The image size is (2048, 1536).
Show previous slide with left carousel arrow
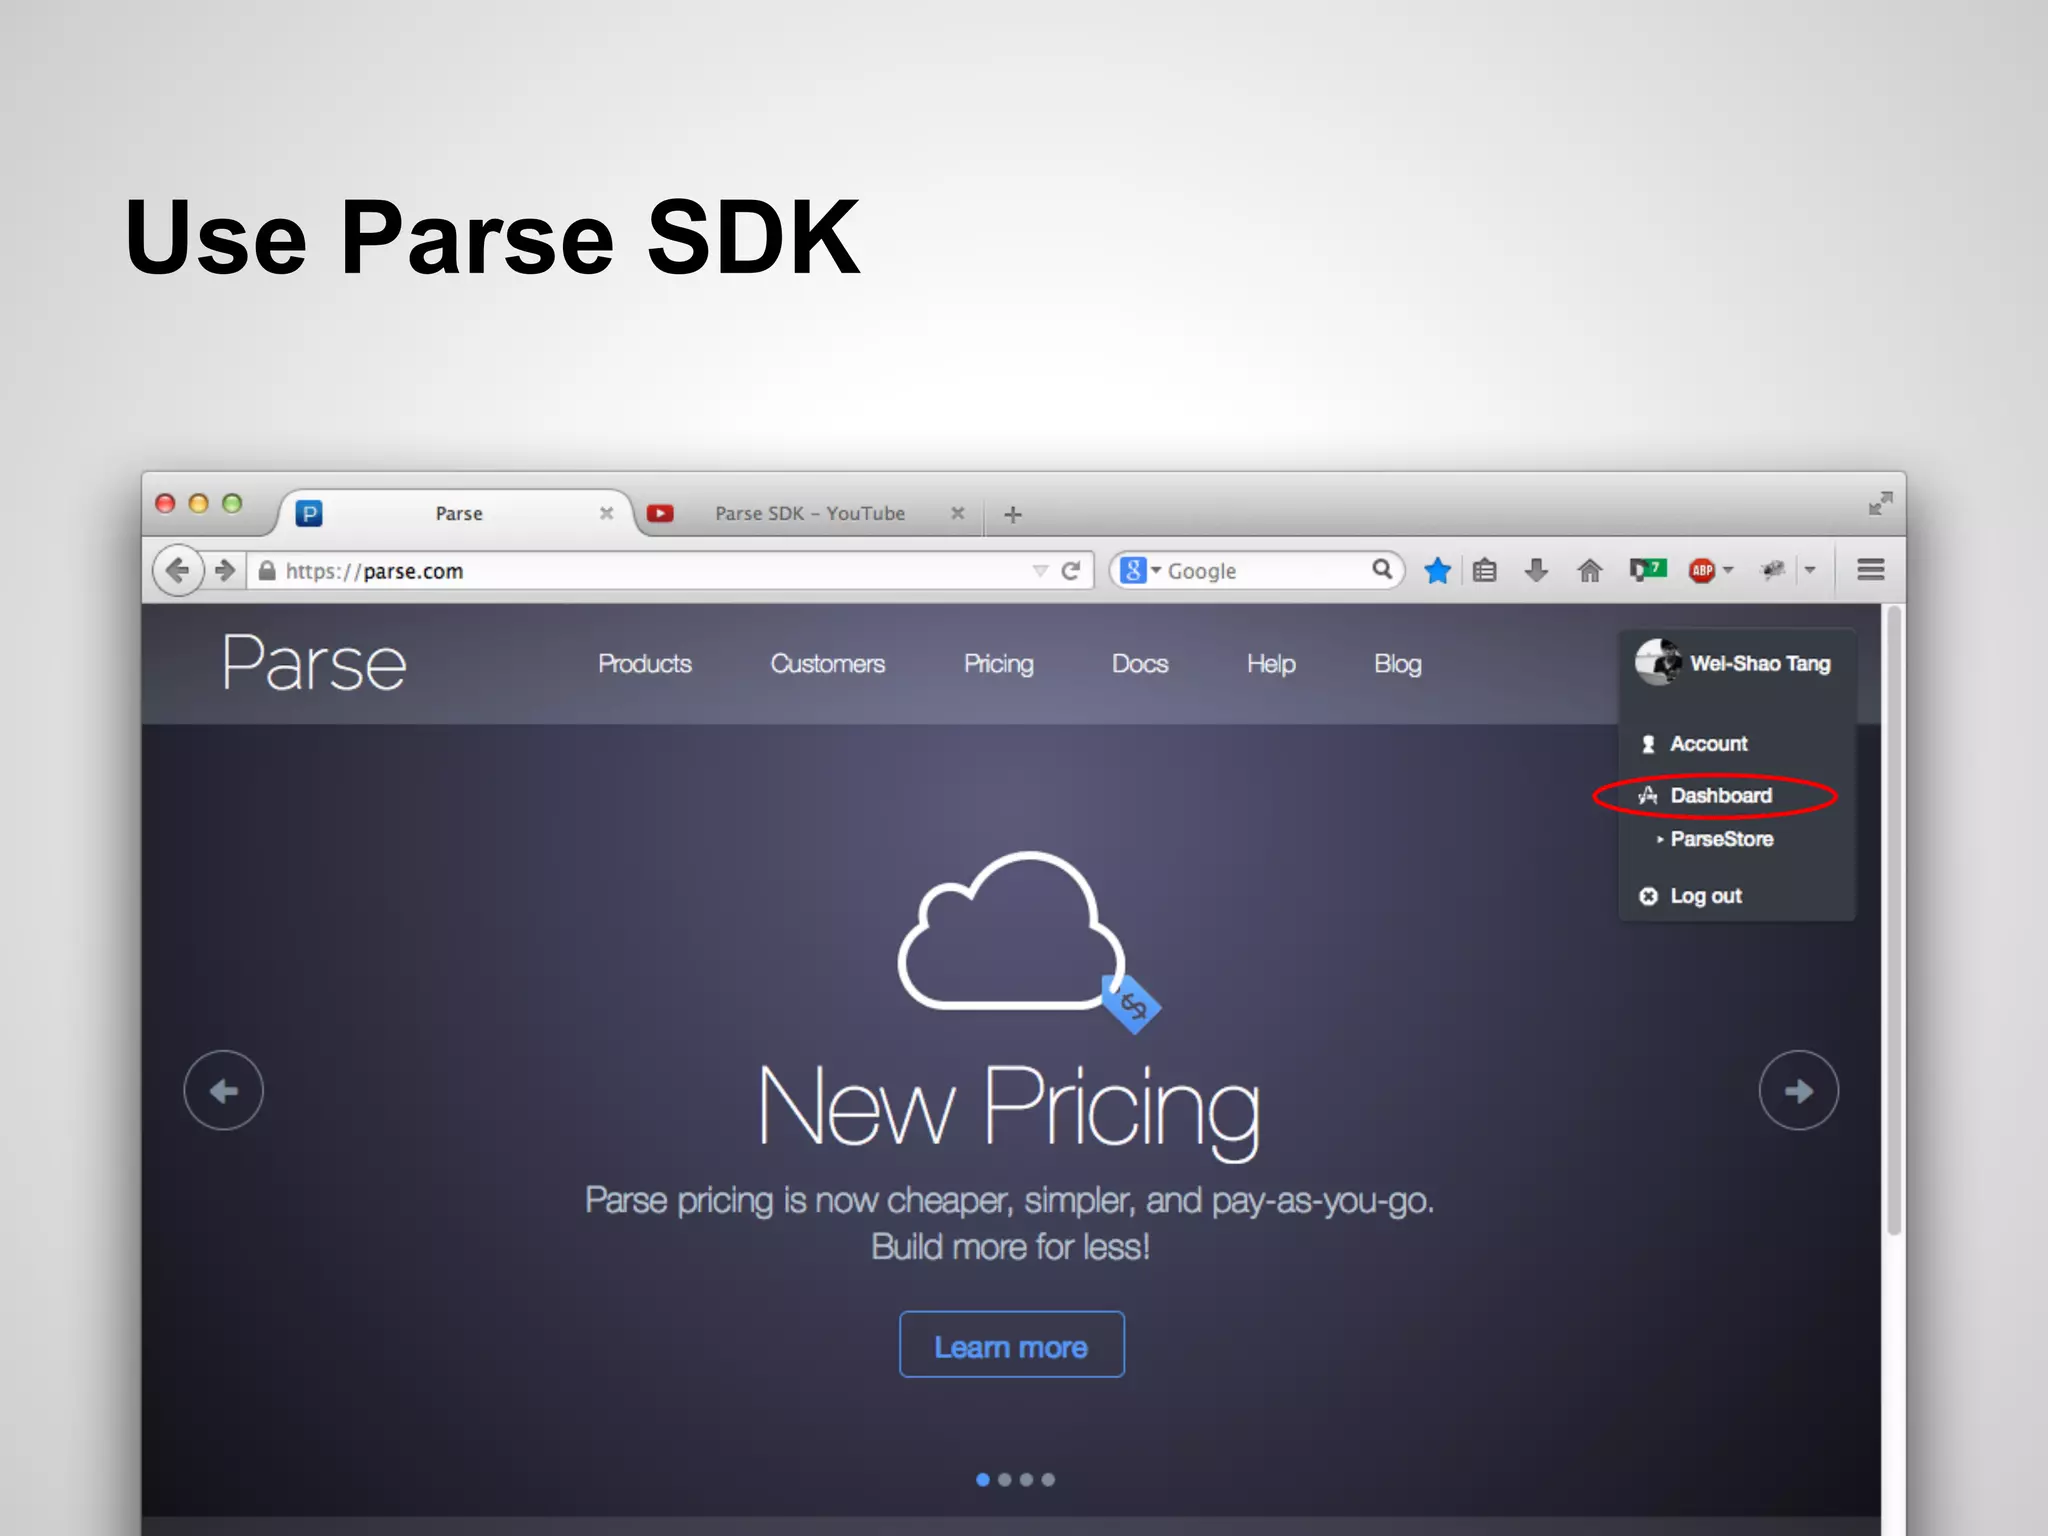pos(224,1090)
